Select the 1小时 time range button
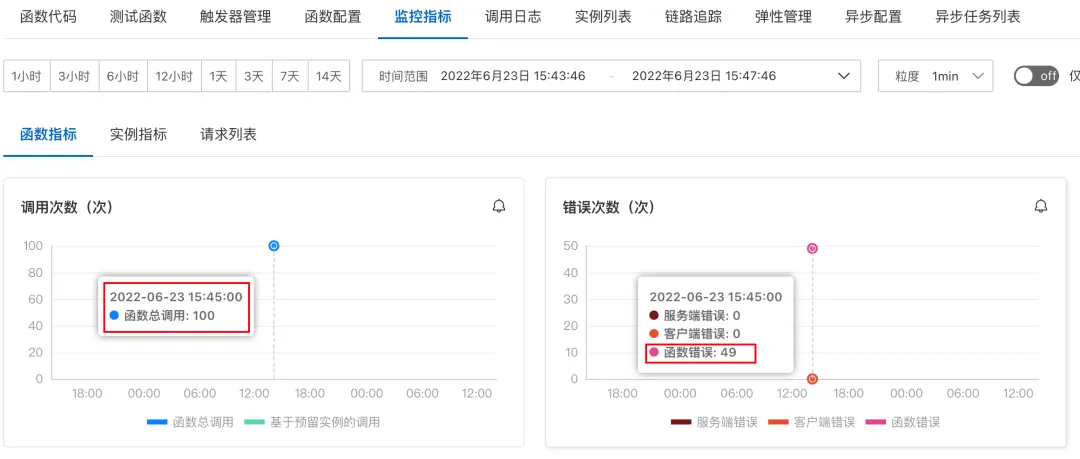This screenshot has width=1080, height=459. point(27,76)
